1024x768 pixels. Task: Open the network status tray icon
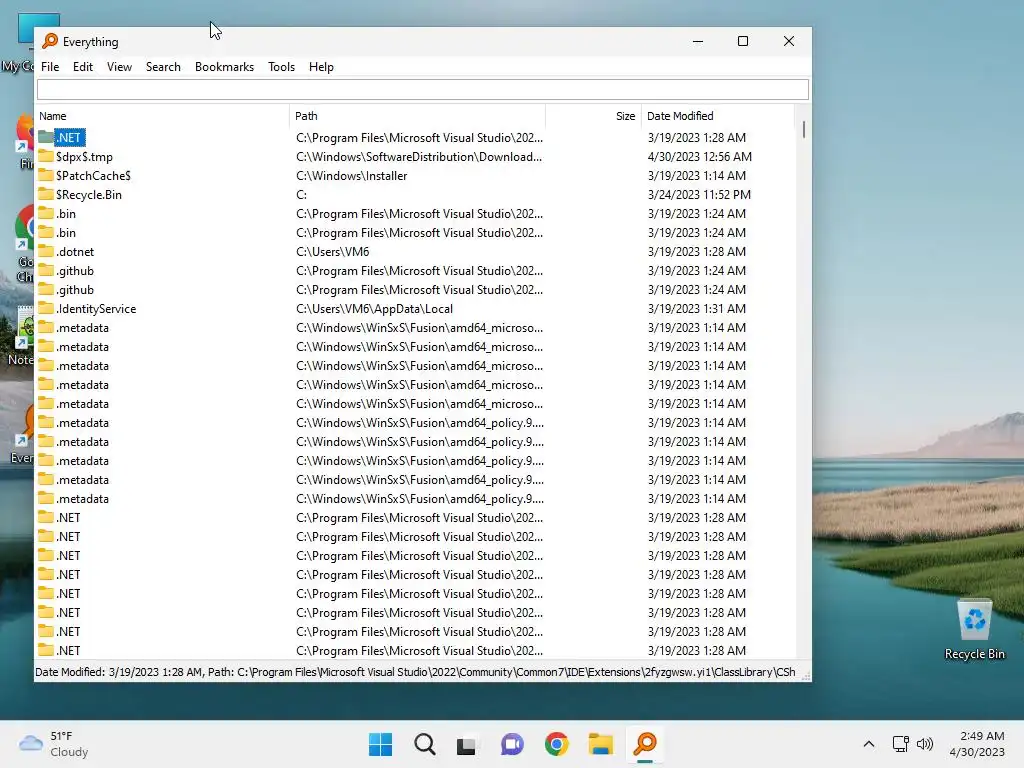point(901,744)
